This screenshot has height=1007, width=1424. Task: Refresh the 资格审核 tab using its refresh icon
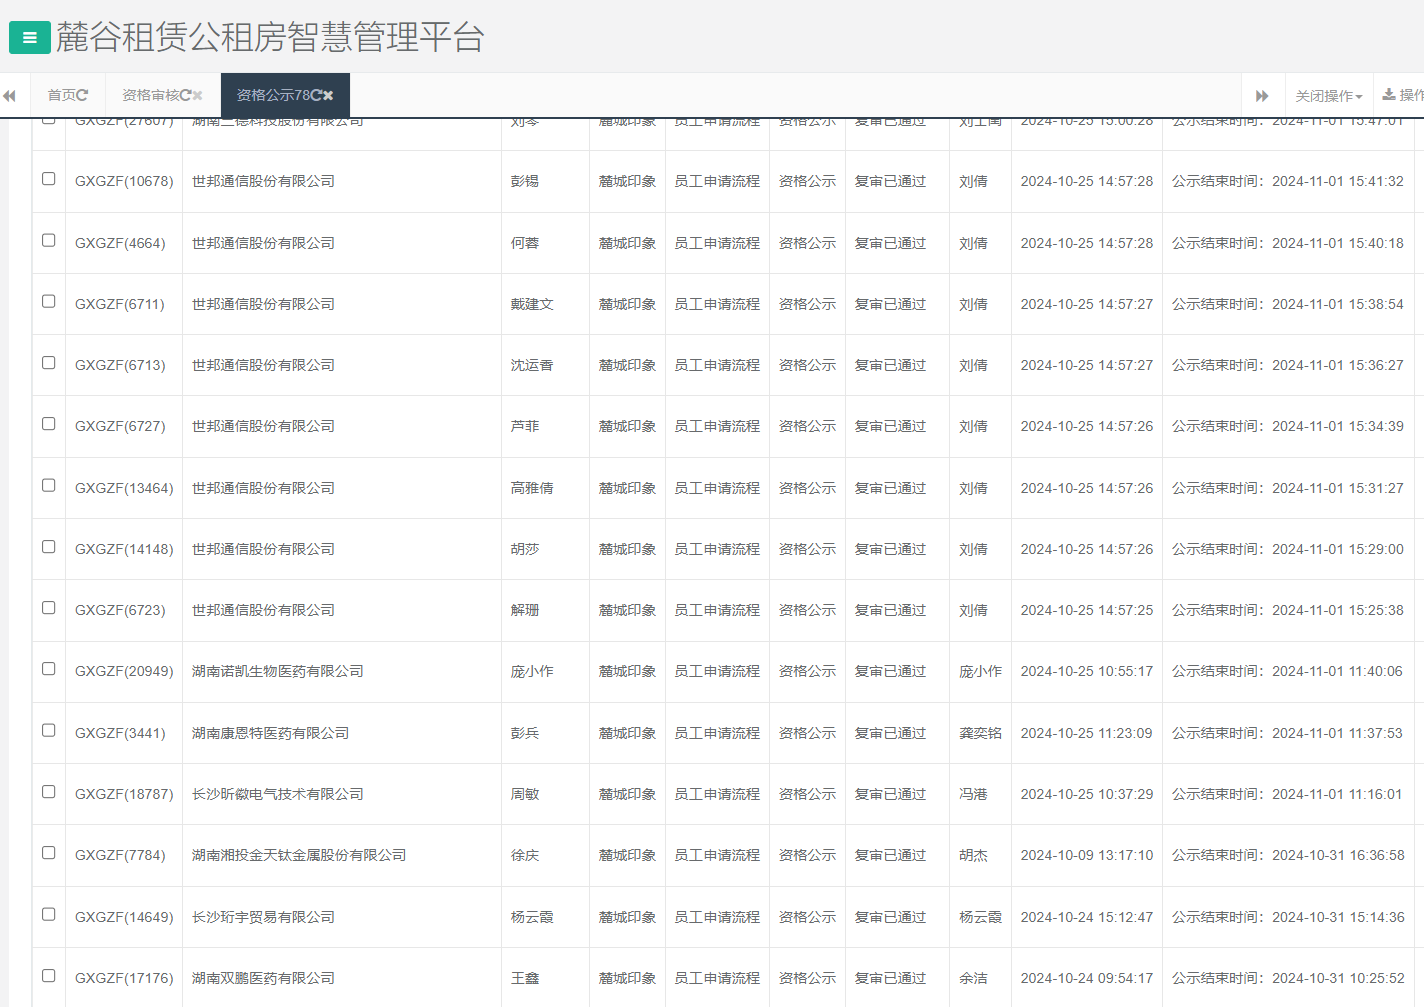tap(186, 95)
